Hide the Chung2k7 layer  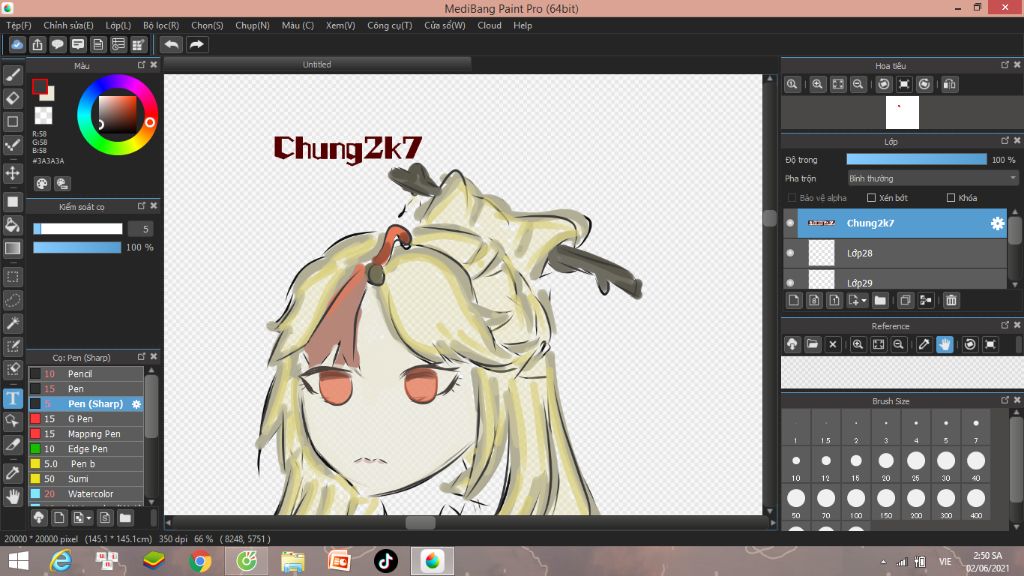click(x=790, y=223)
